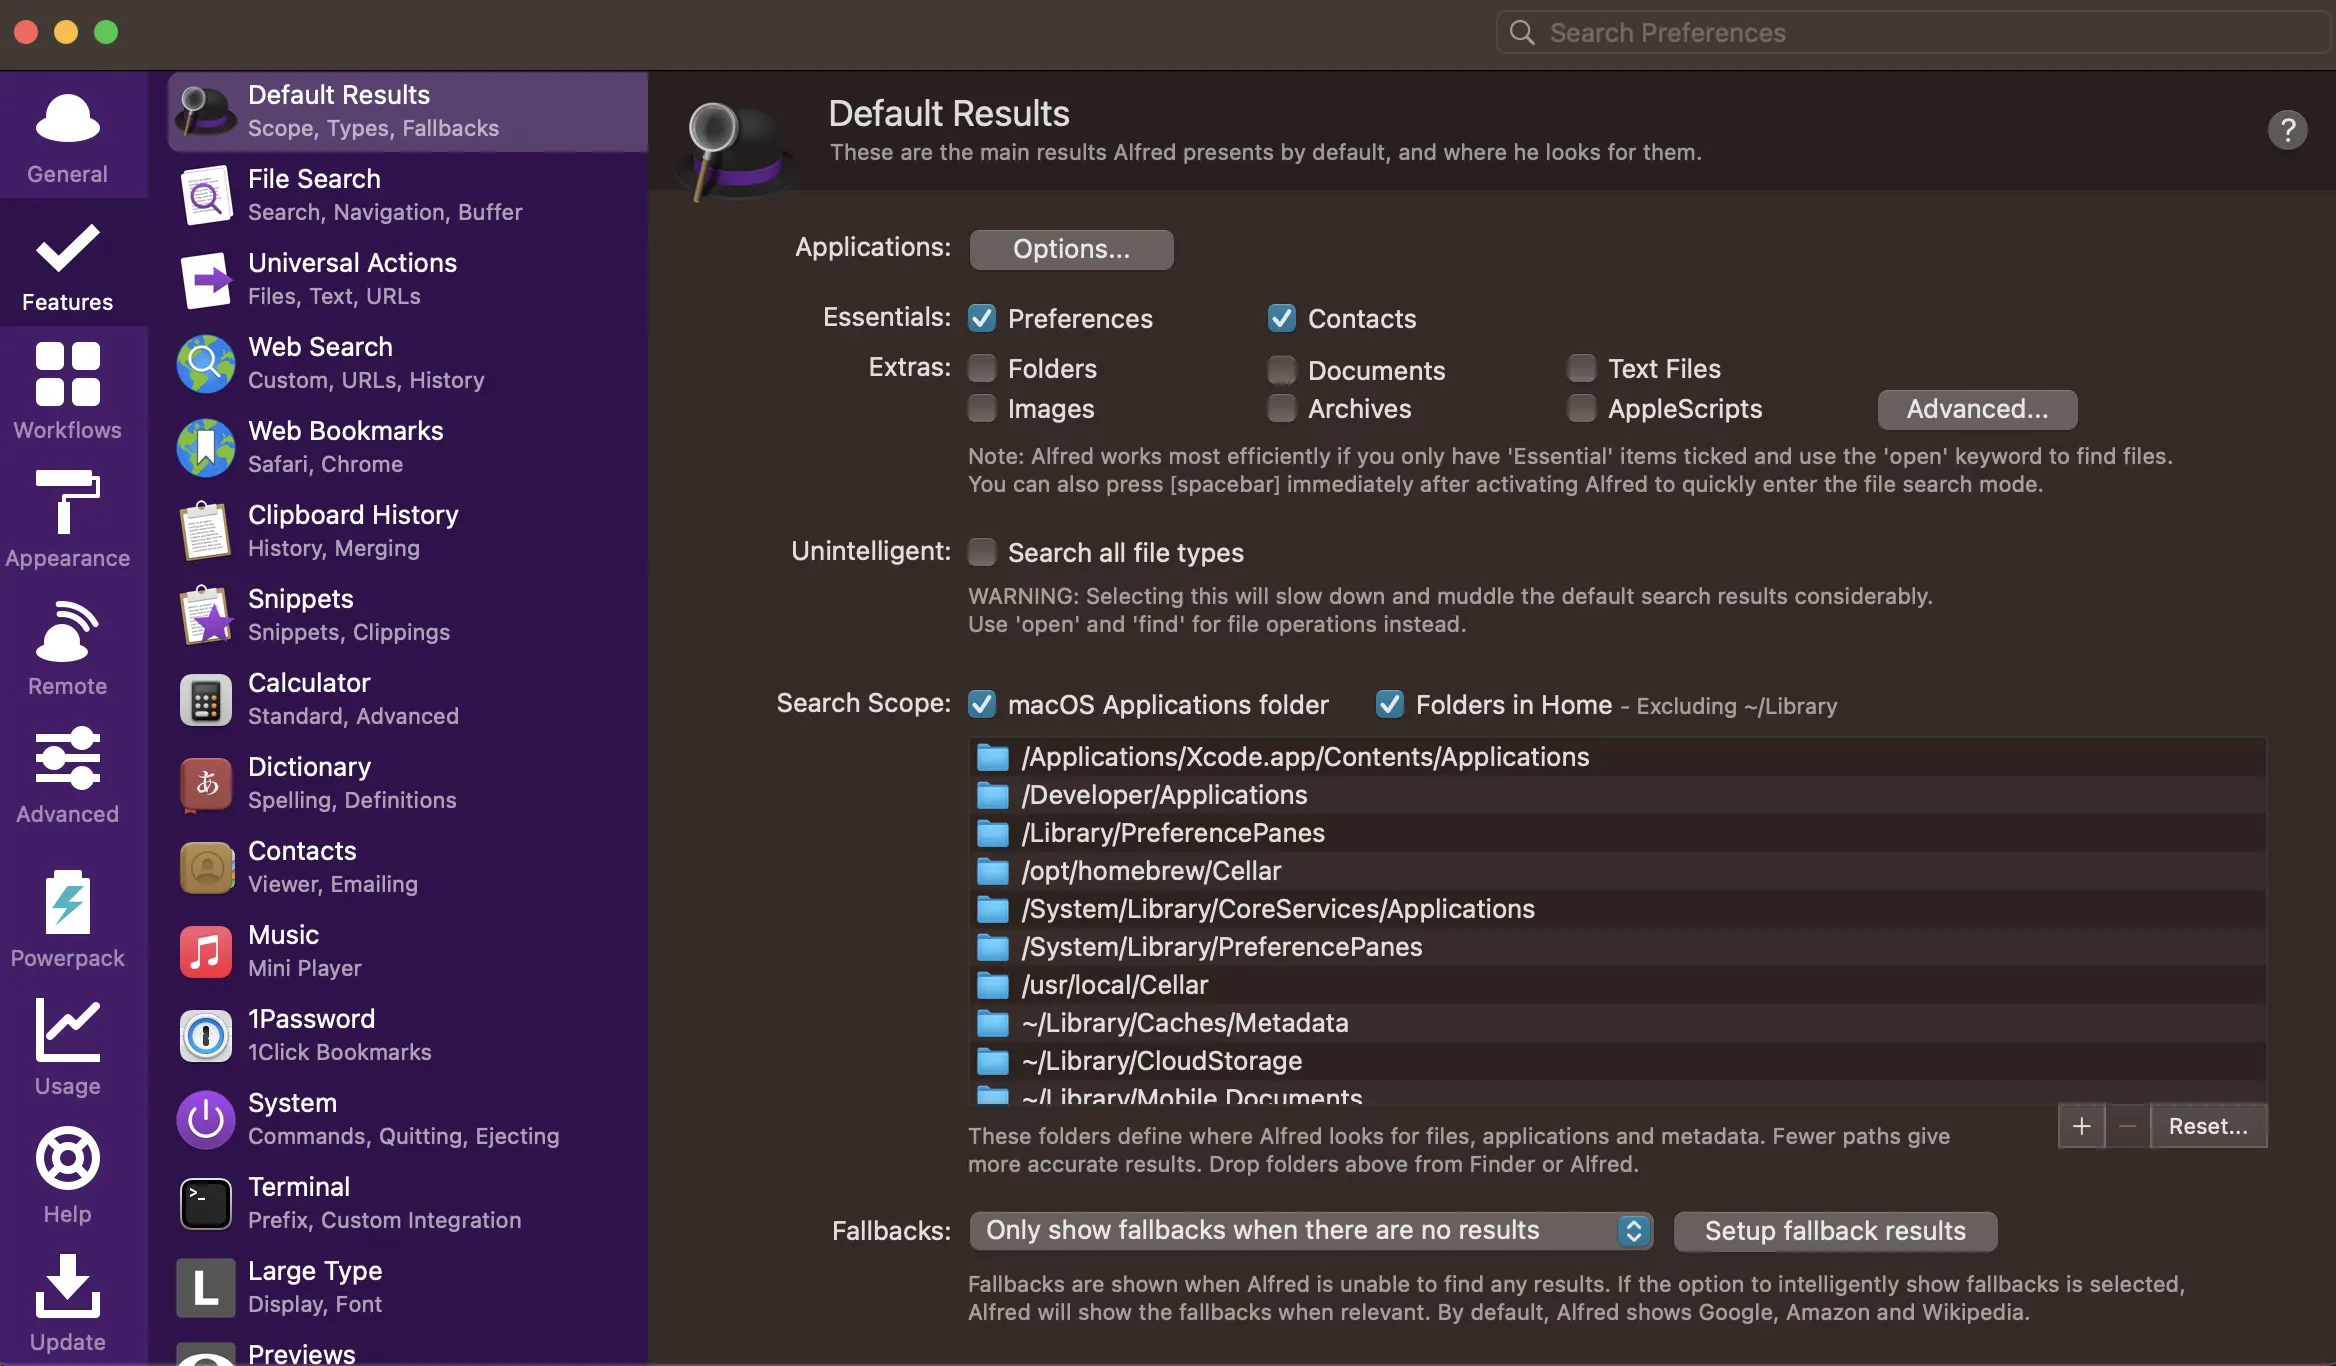Click the Reset... scope button

click(2208, 1126)
